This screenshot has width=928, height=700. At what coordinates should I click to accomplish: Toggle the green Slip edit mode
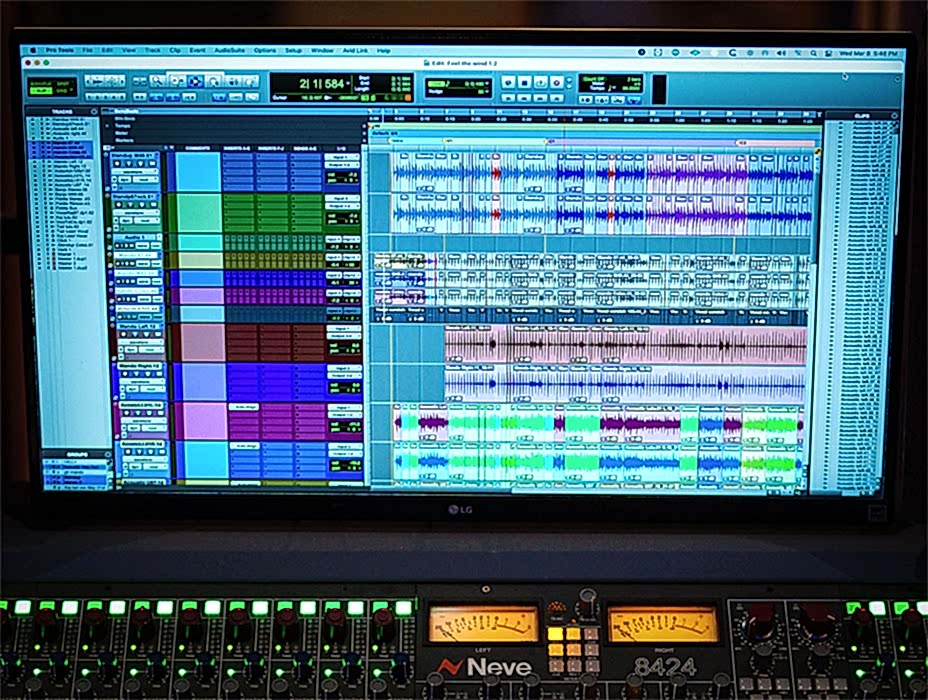click(41, 91)
